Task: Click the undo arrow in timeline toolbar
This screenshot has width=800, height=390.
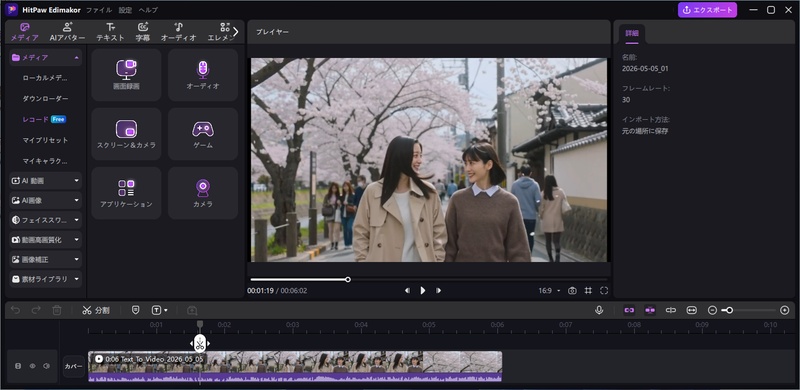Action: click(x=15, y=310)
